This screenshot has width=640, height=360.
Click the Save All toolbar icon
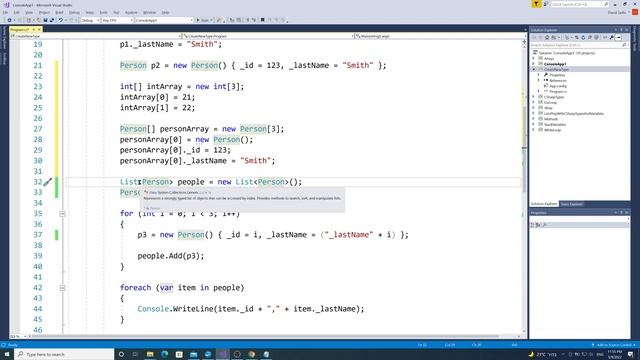point(52,20)
